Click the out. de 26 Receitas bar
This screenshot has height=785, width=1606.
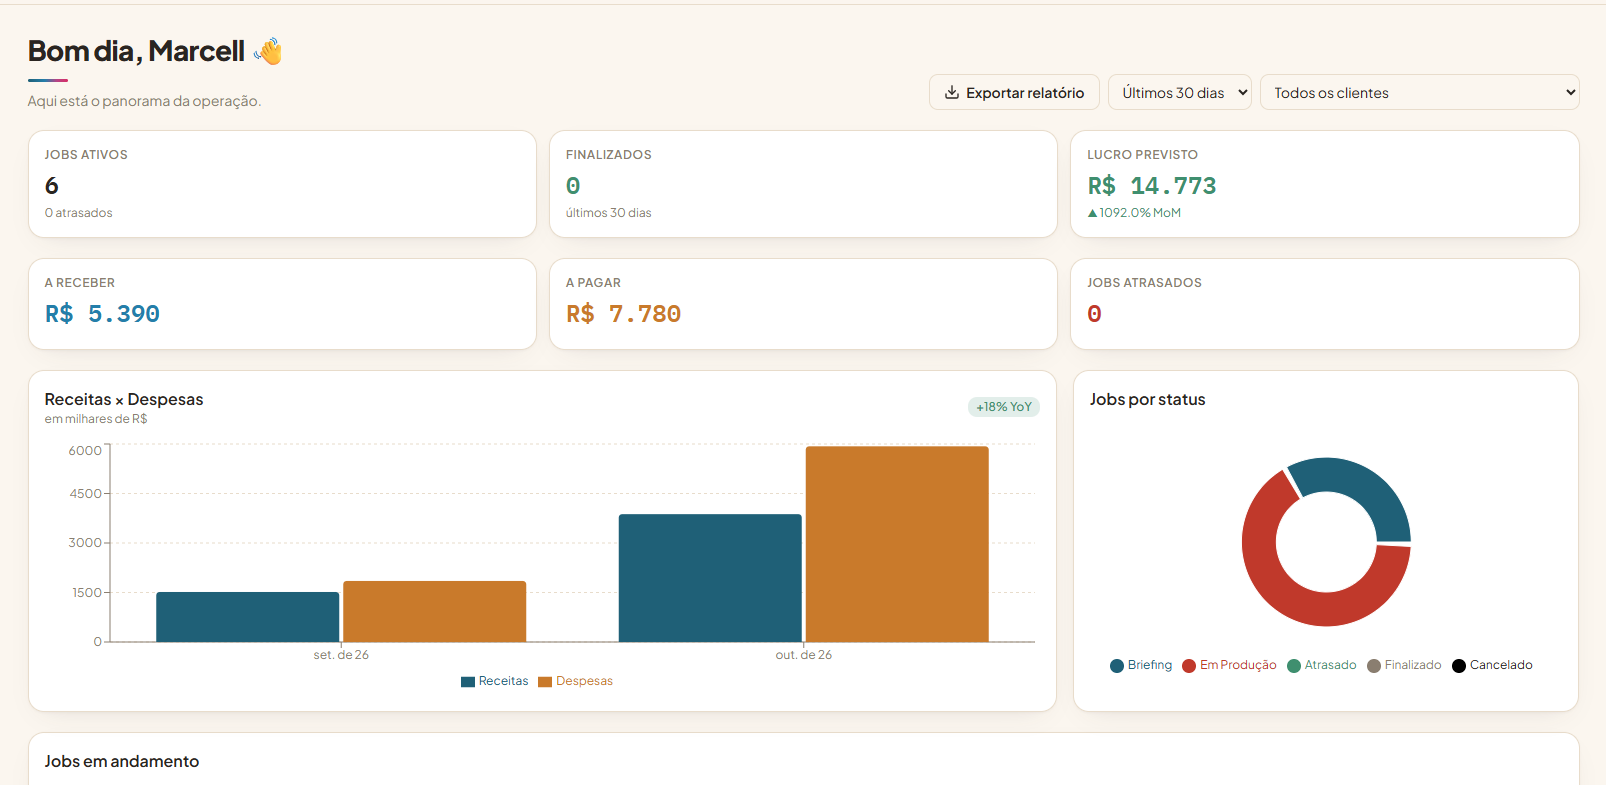[710, 578]
